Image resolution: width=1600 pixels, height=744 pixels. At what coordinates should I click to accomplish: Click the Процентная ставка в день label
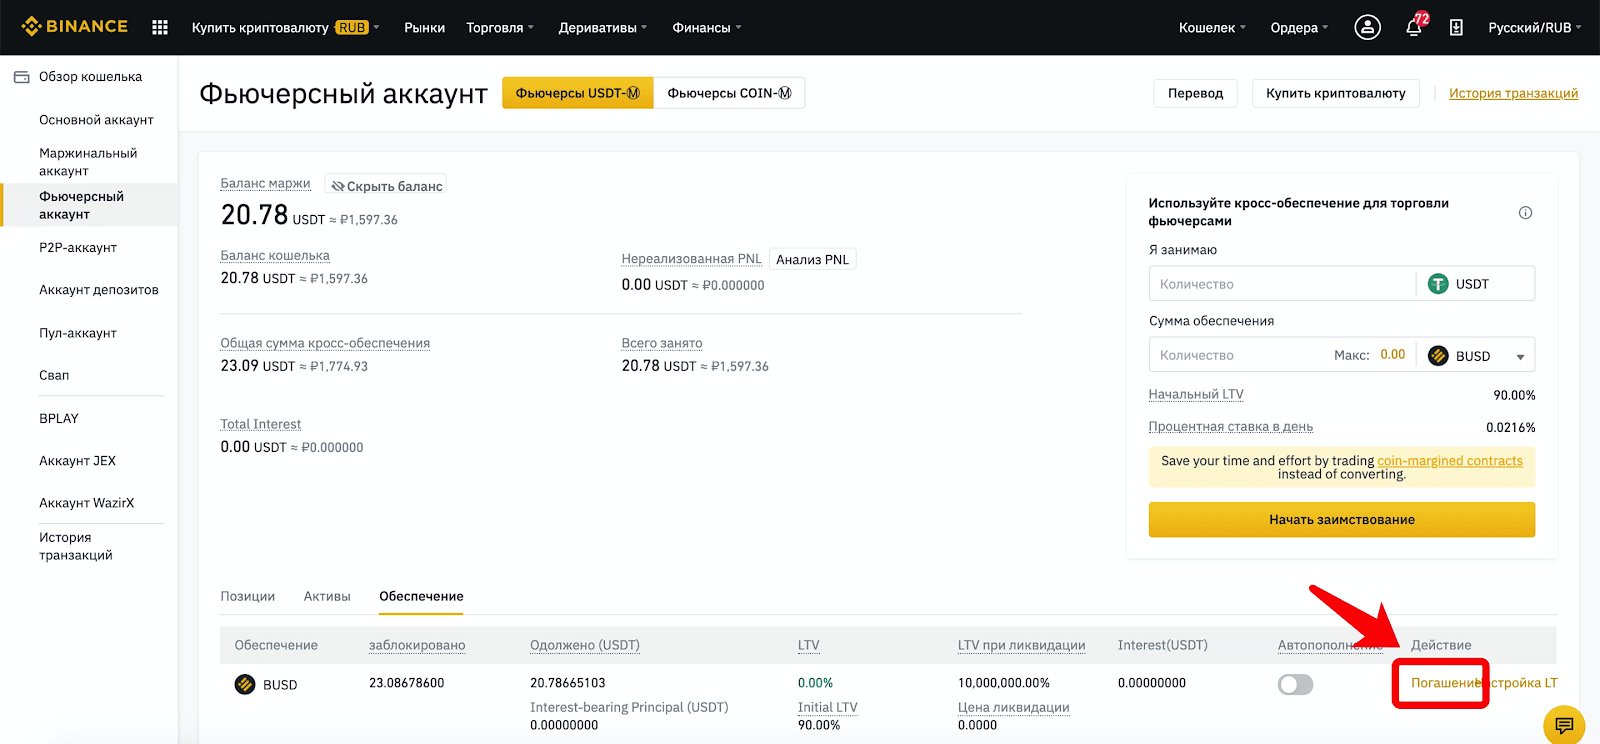point(1230,426)
